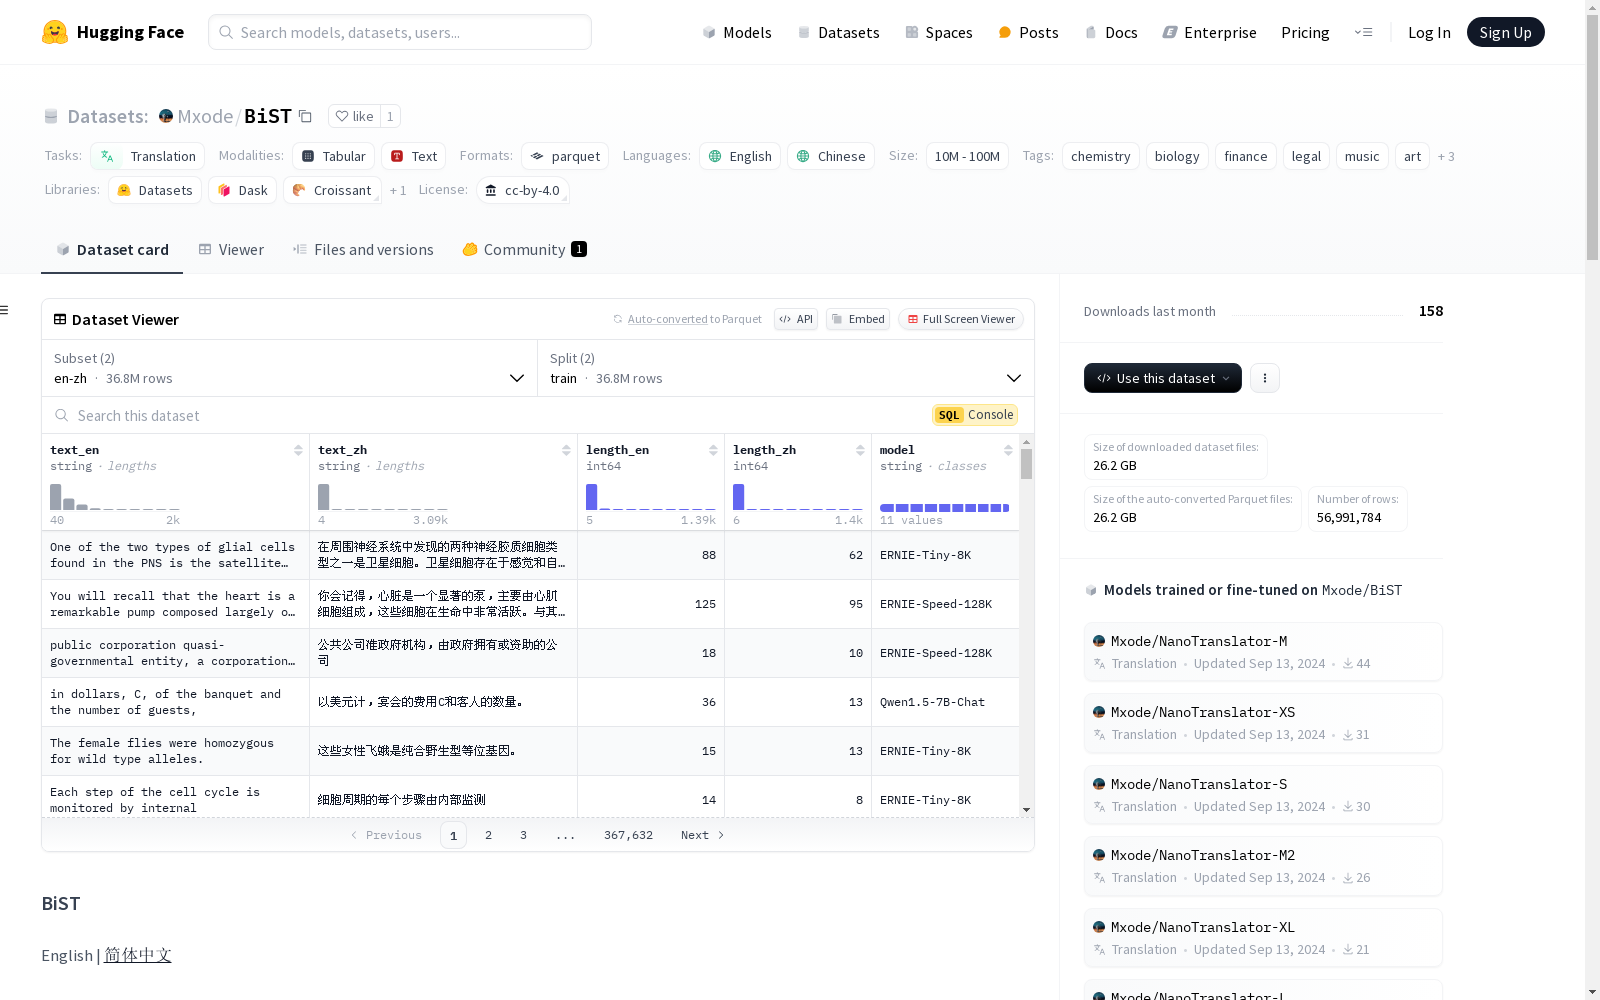Click the parquet format tag

click(565, 156)
